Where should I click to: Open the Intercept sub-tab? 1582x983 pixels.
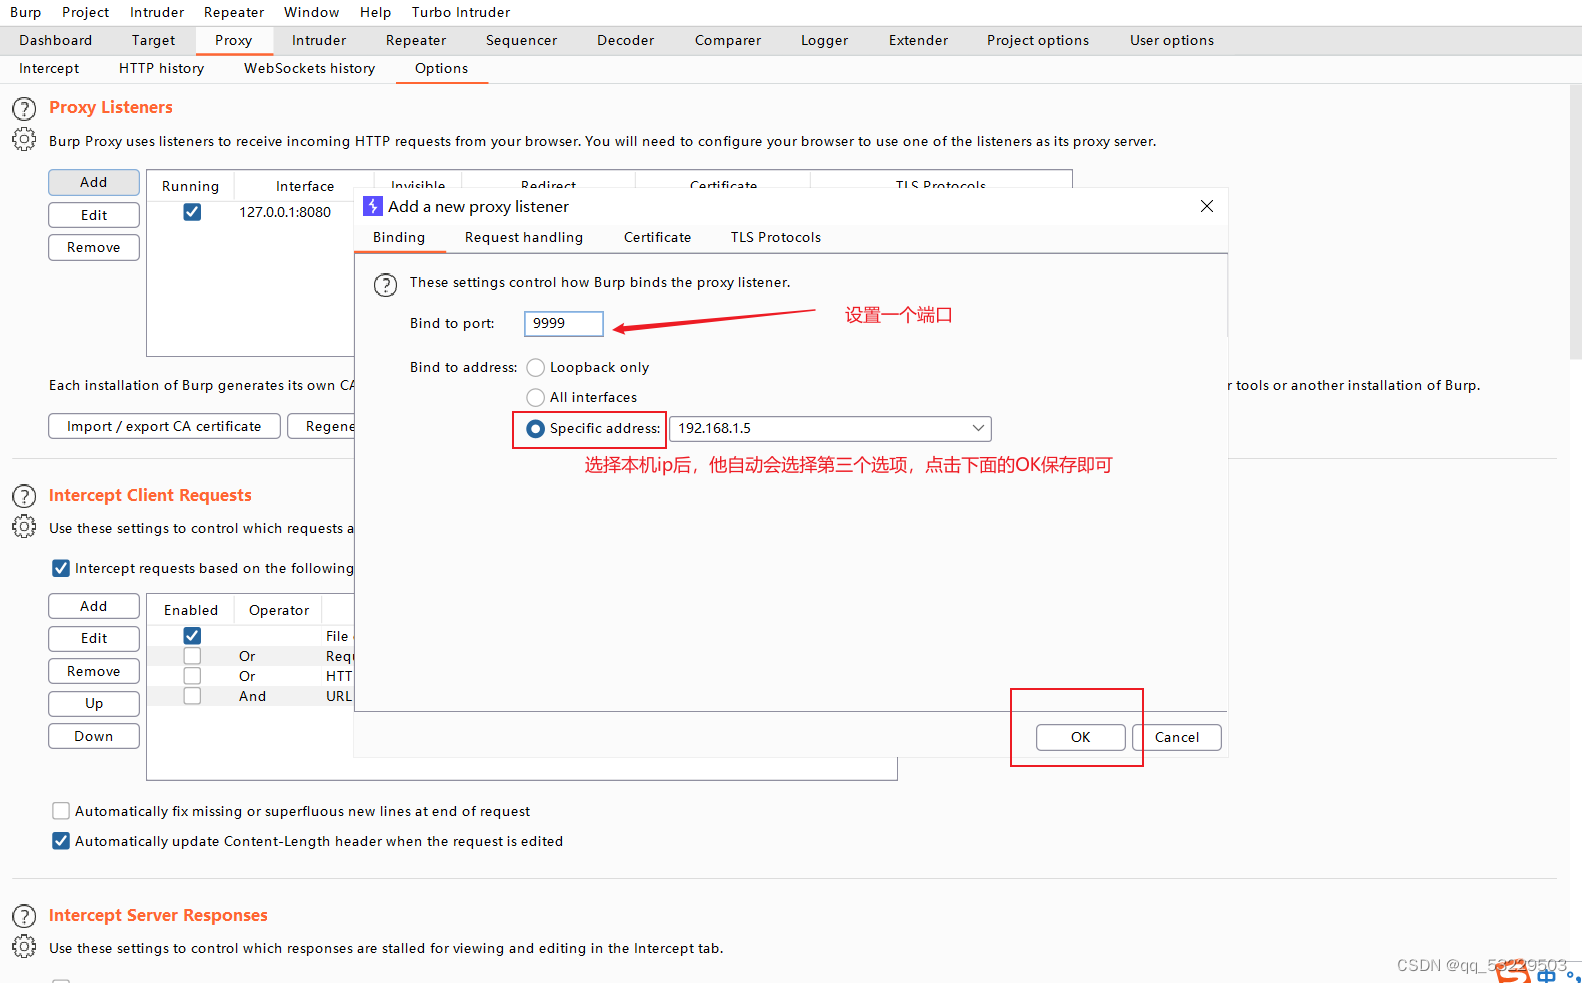tap(49, 68)
